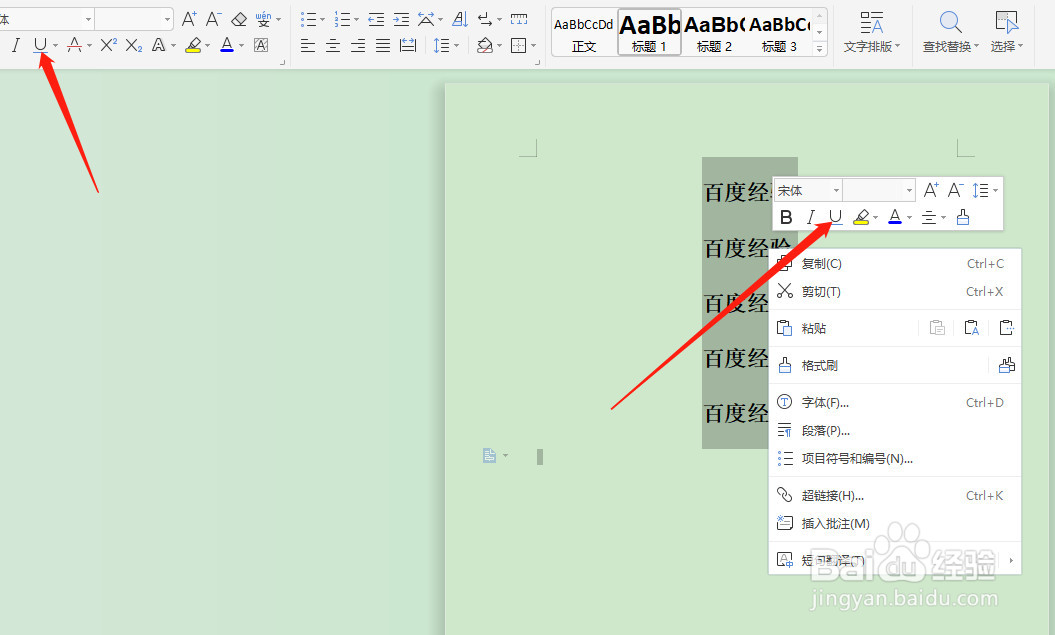Screen dimensions: 1055x635
Task: Apply the 标题 1 style
Action: coord(649,32)
